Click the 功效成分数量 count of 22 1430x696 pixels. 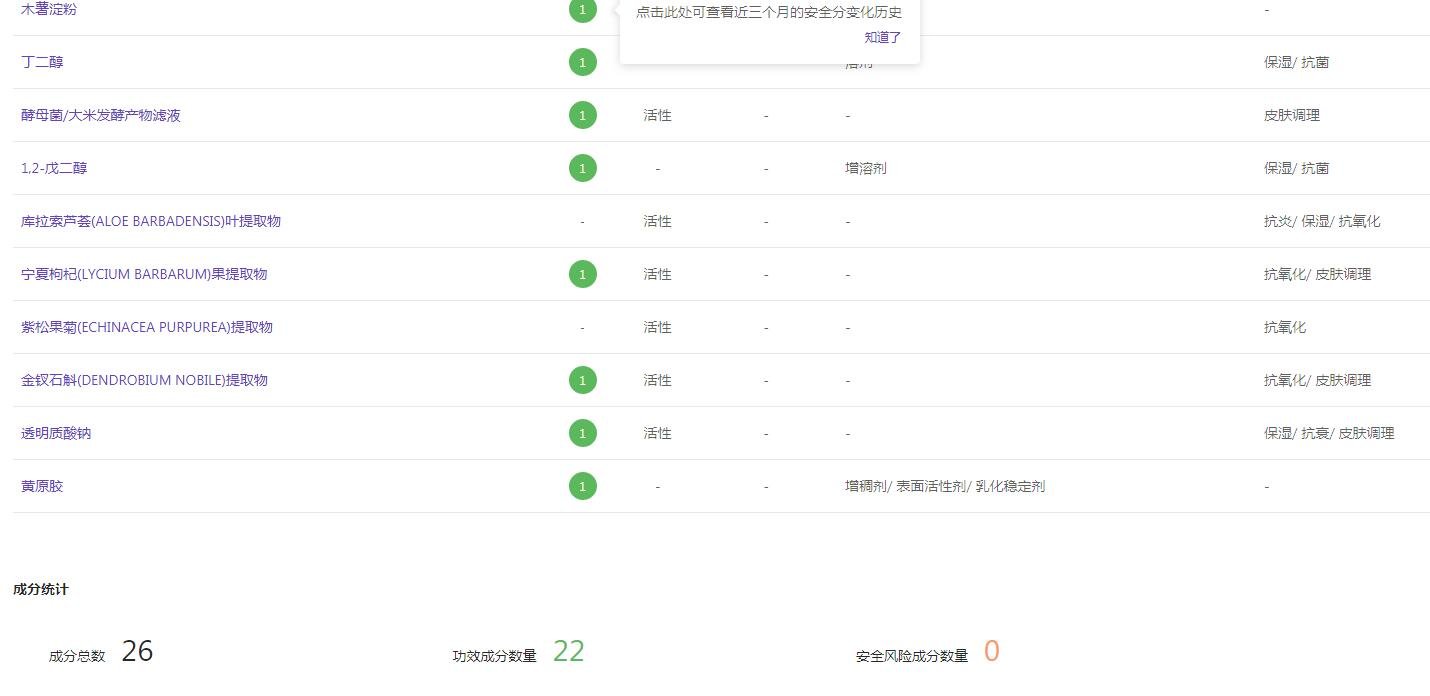point(568,652)
